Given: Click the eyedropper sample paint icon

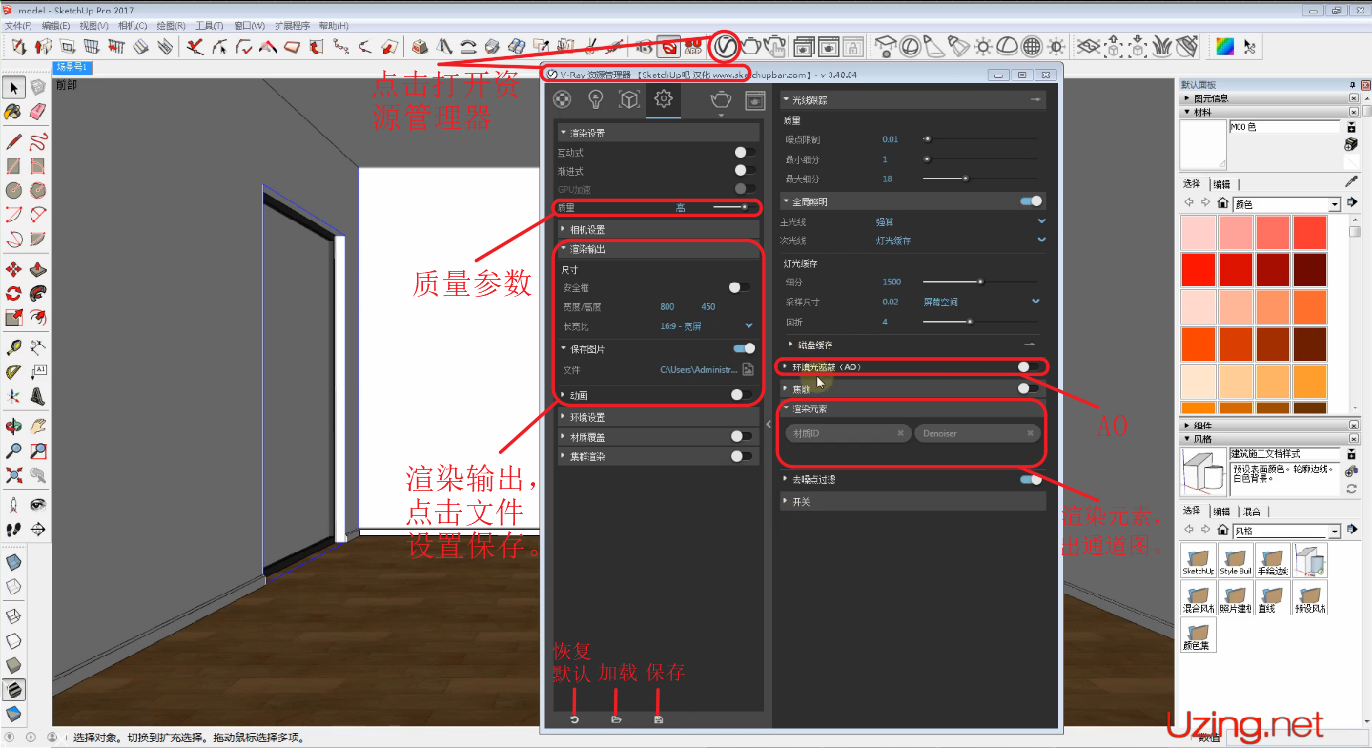Looking at the screenshot, I should click(1351, 181).
